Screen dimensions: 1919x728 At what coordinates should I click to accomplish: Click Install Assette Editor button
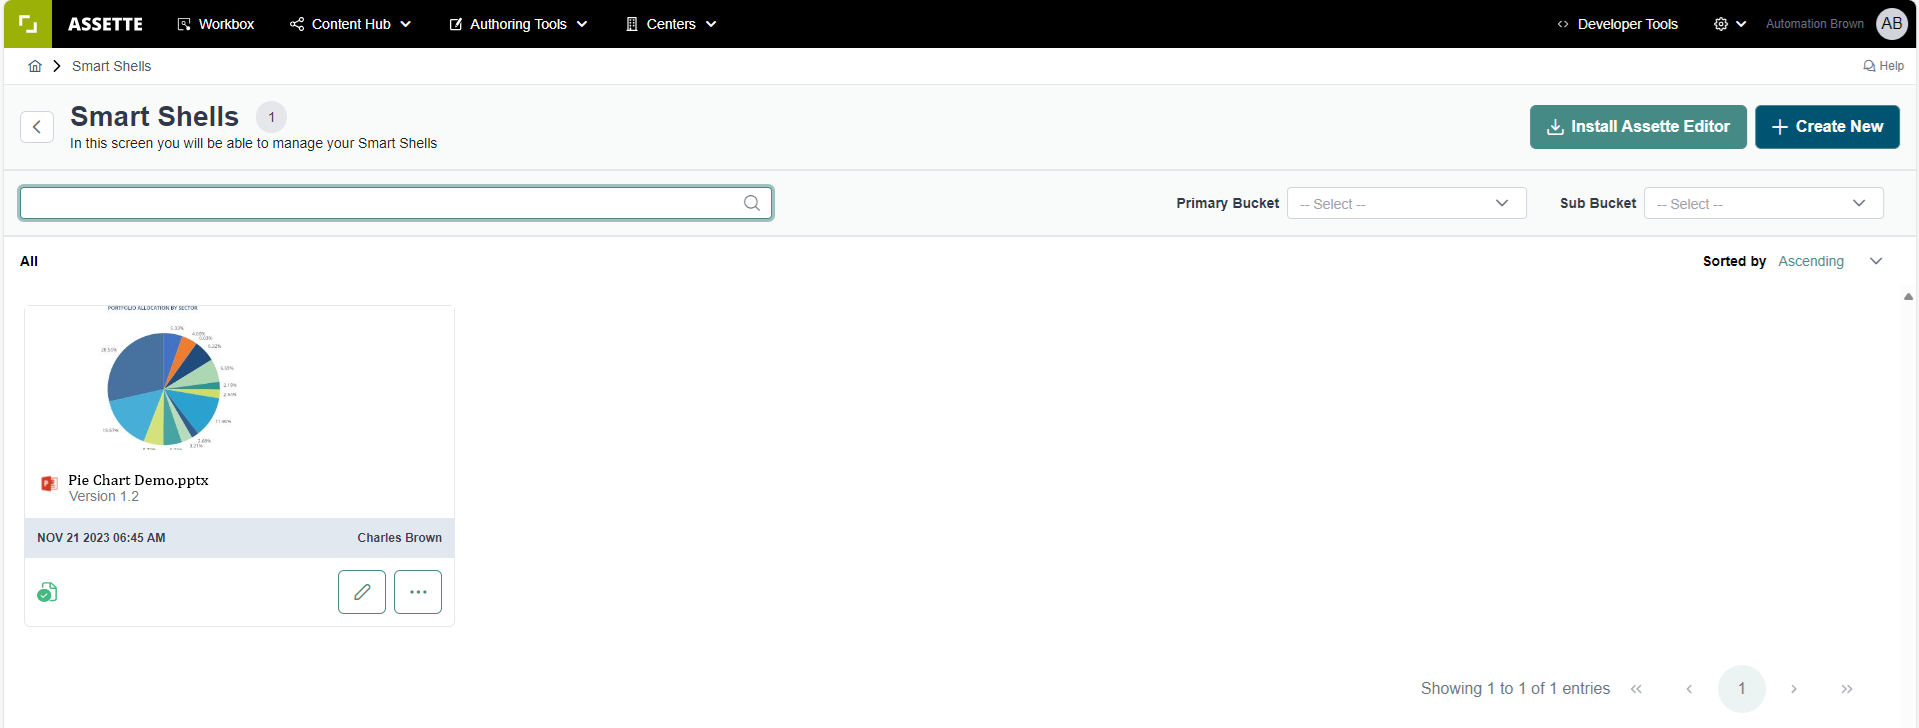(x=1637, y=127)
